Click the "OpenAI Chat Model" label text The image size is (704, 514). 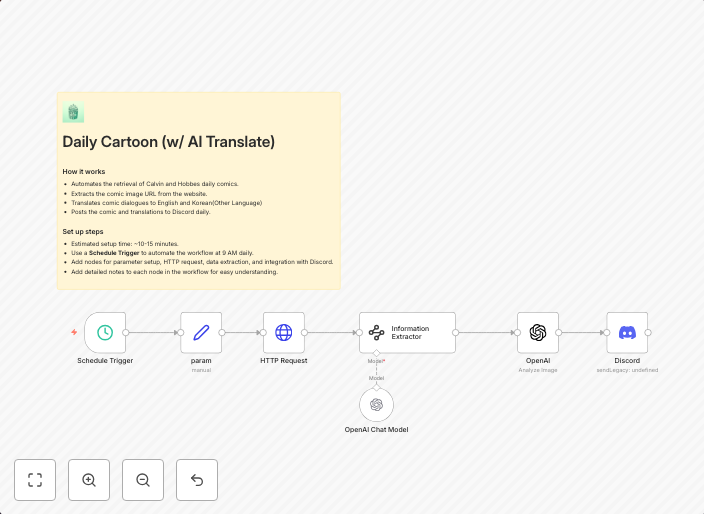pos(376,429)
